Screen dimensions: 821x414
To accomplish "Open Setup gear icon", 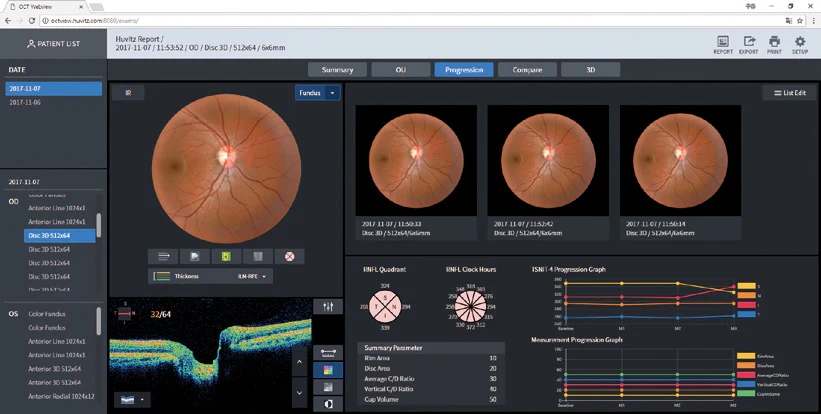I will click(x=800, y=45).
